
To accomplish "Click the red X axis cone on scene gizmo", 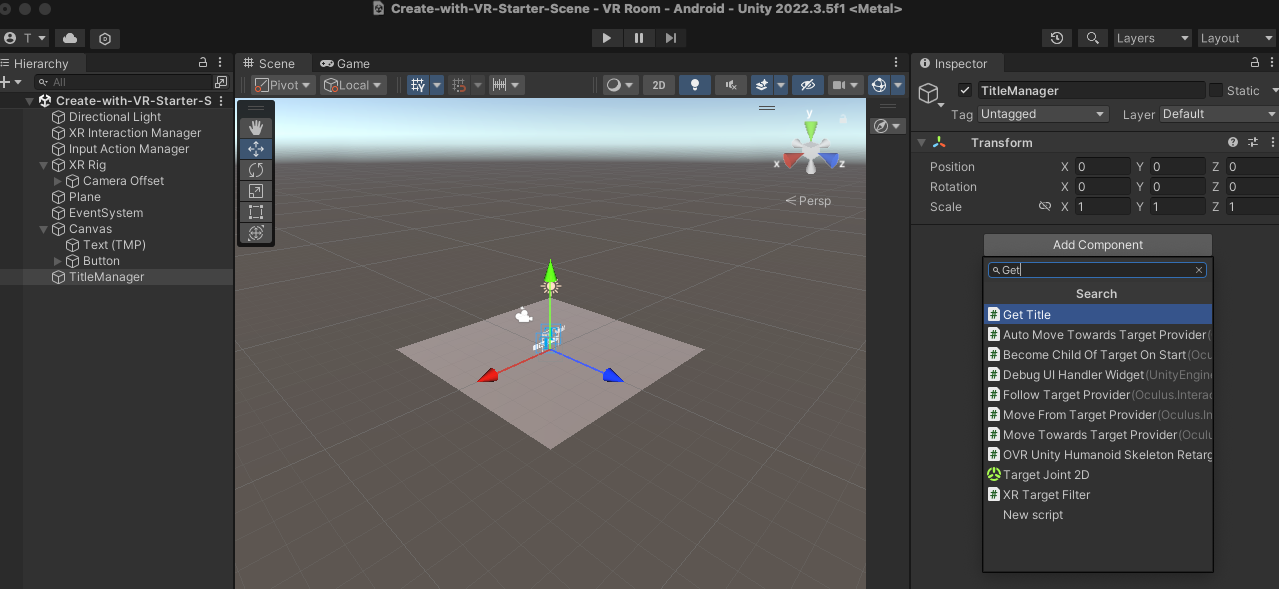I will click(x=792, y=160).
